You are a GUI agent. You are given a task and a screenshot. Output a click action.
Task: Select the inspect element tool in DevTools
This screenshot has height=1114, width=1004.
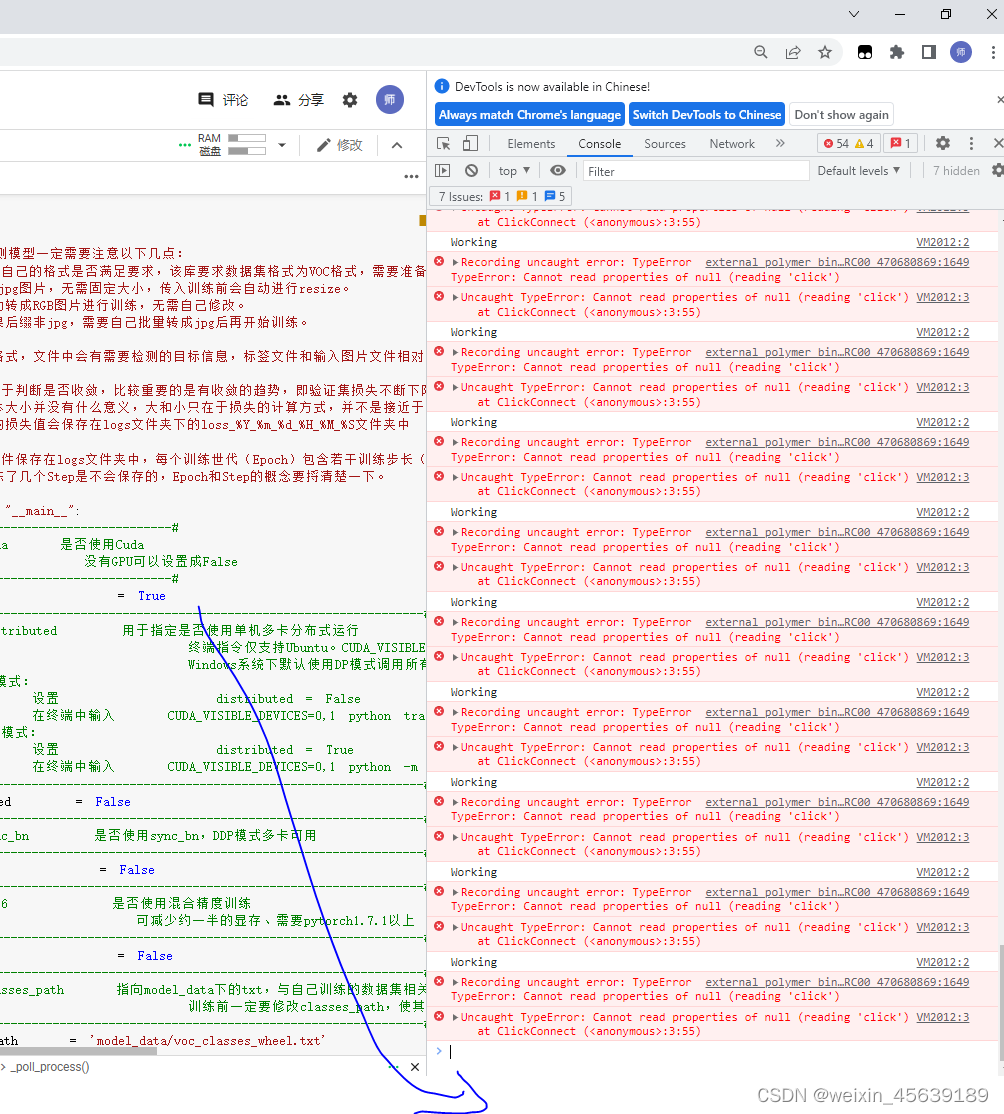[443, 143]
